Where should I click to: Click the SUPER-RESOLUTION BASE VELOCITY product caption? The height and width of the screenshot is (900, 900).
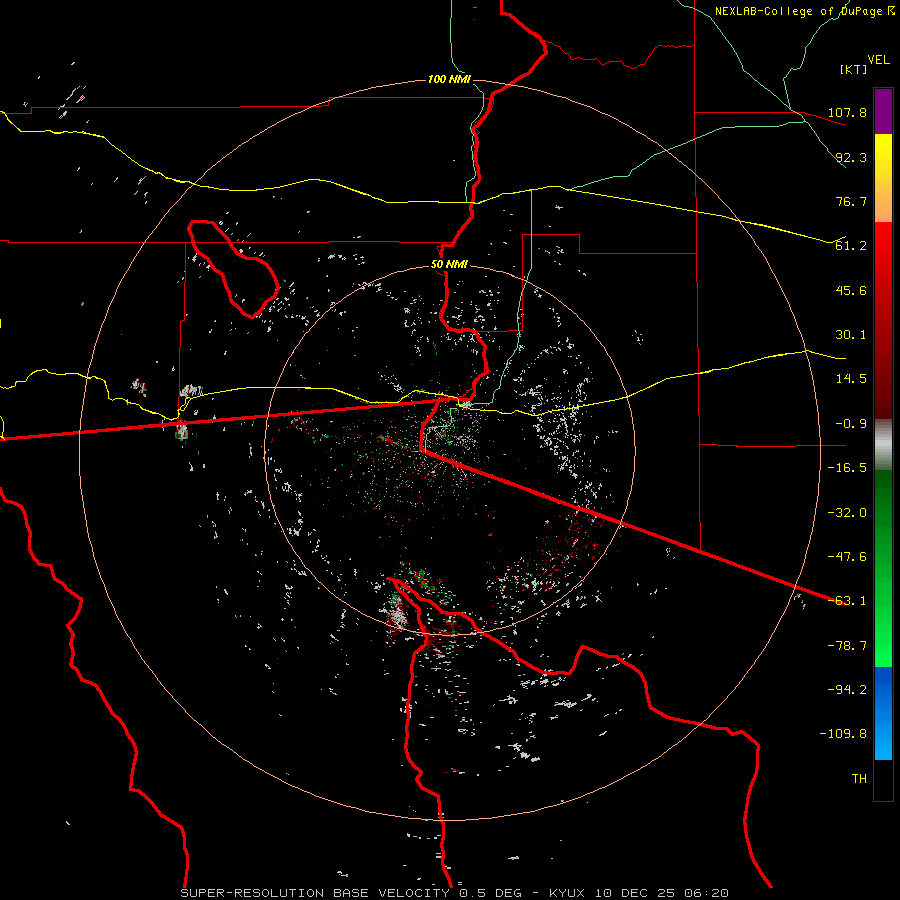(315, 893)
